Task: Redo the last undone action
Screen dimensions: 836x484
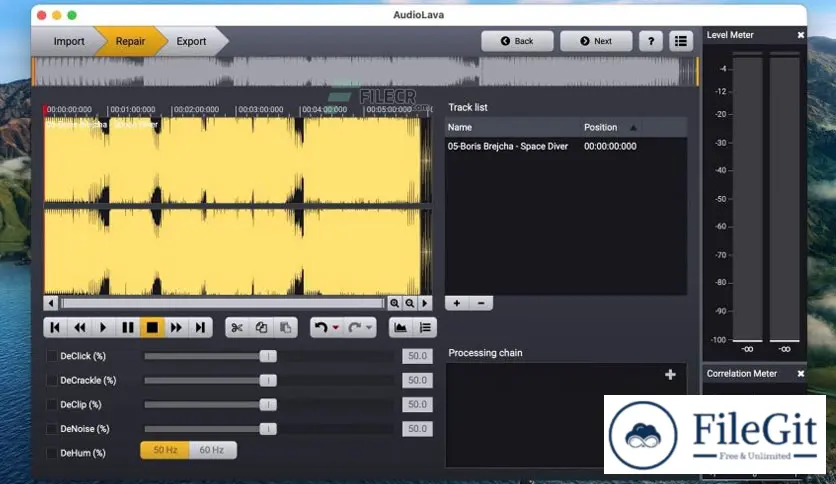Action: point(355,327)
